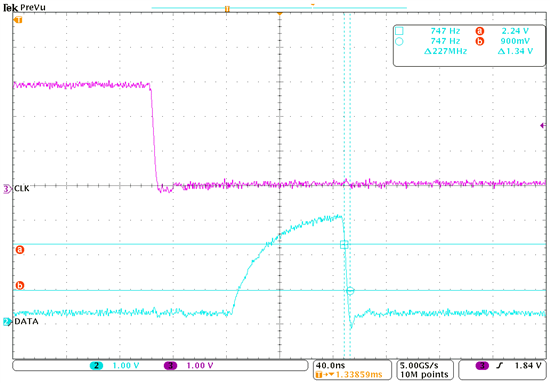Click the 2.24 V cursor a readout

515,31
